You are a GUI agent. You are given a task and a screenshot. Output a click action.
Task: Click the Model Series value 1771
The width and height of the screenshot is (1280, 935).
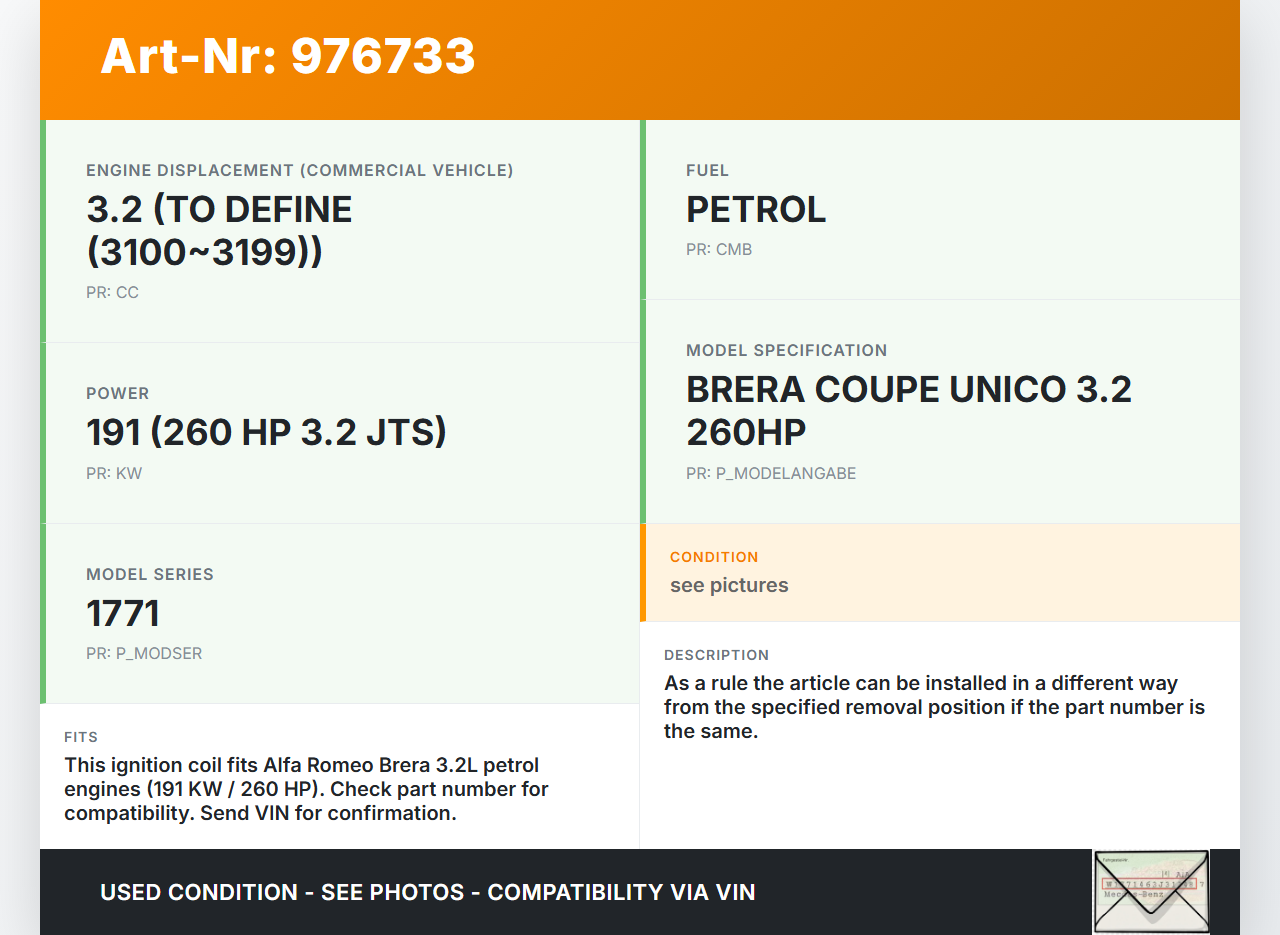pyautogui.click(x=123, y=613)
